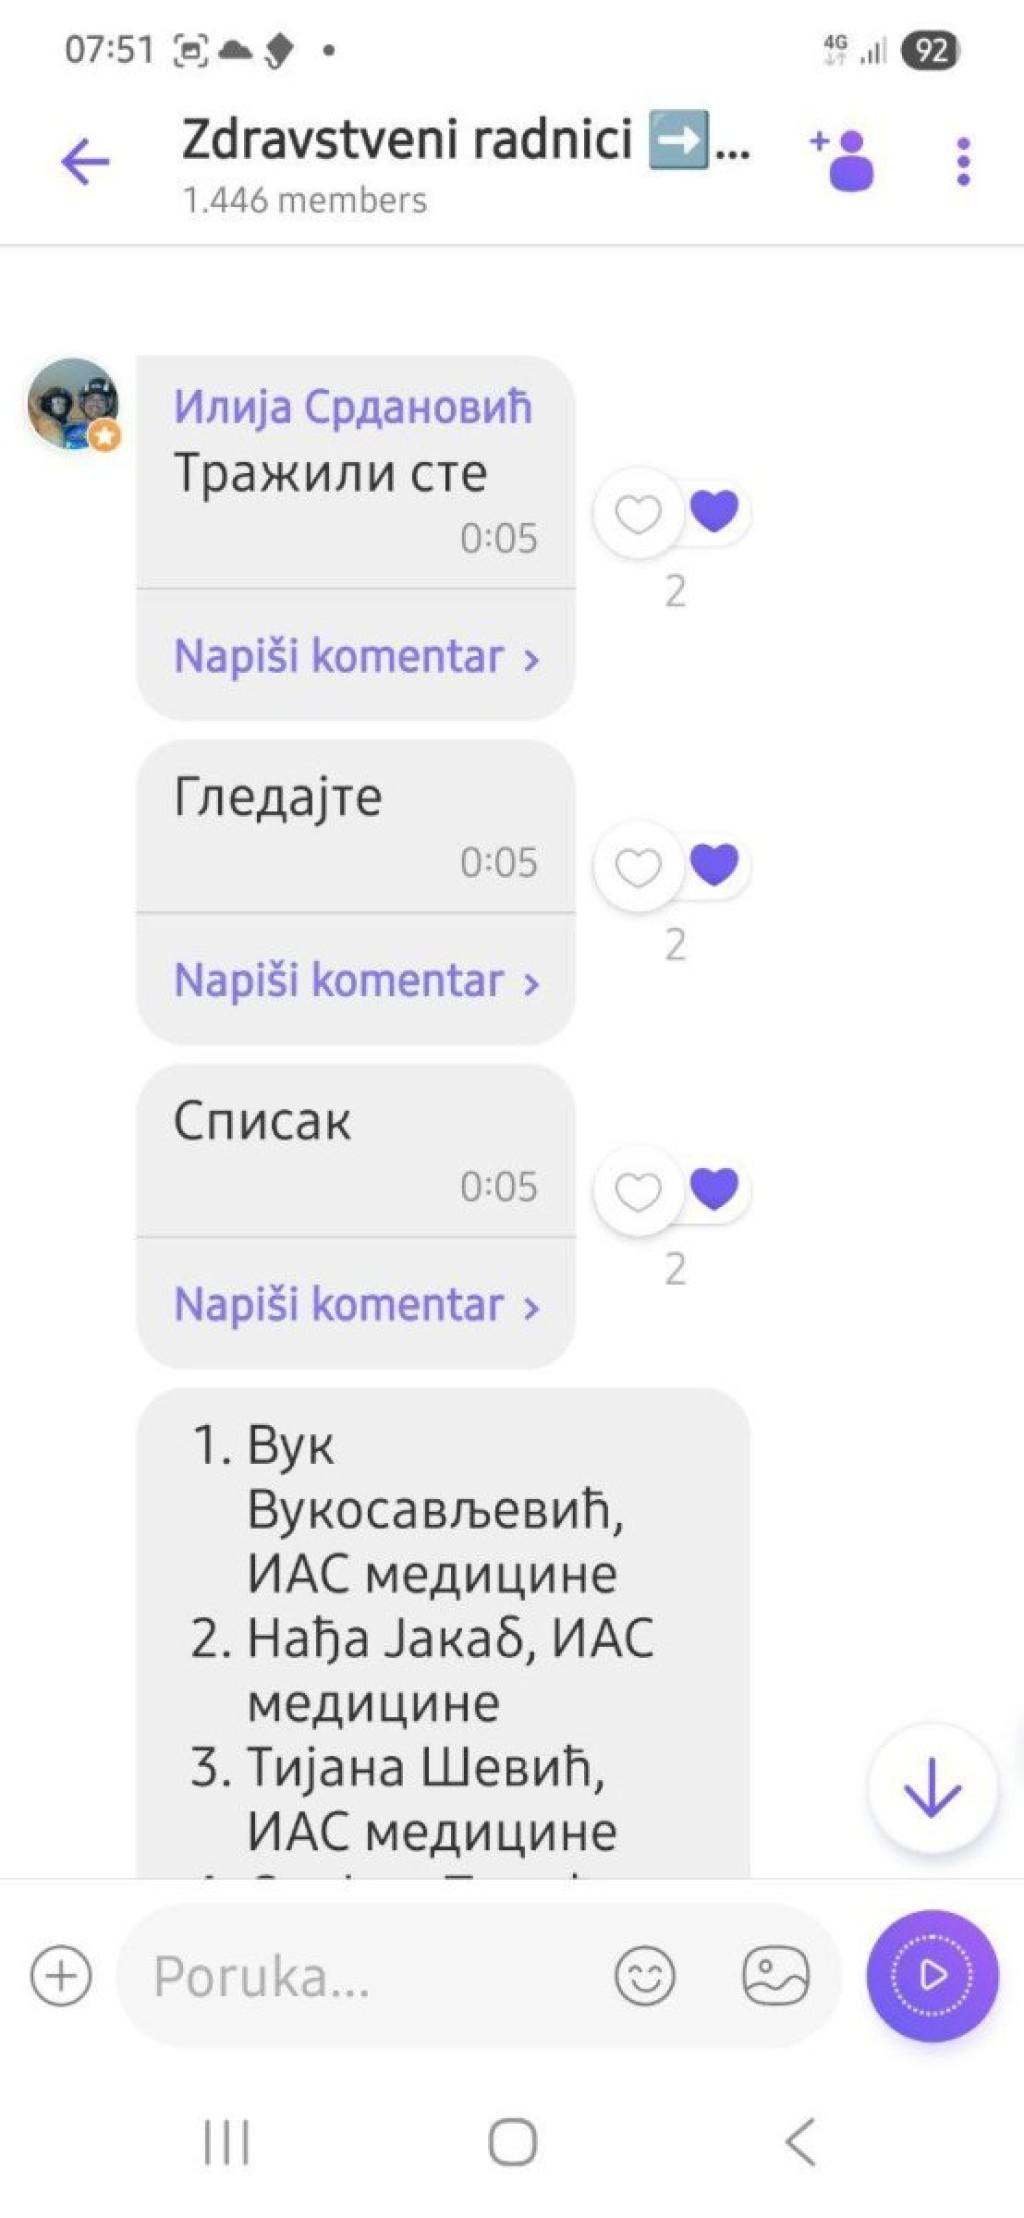Expand comments under "Тражили сте" via Napiši komentar

[x=356, y=657]
